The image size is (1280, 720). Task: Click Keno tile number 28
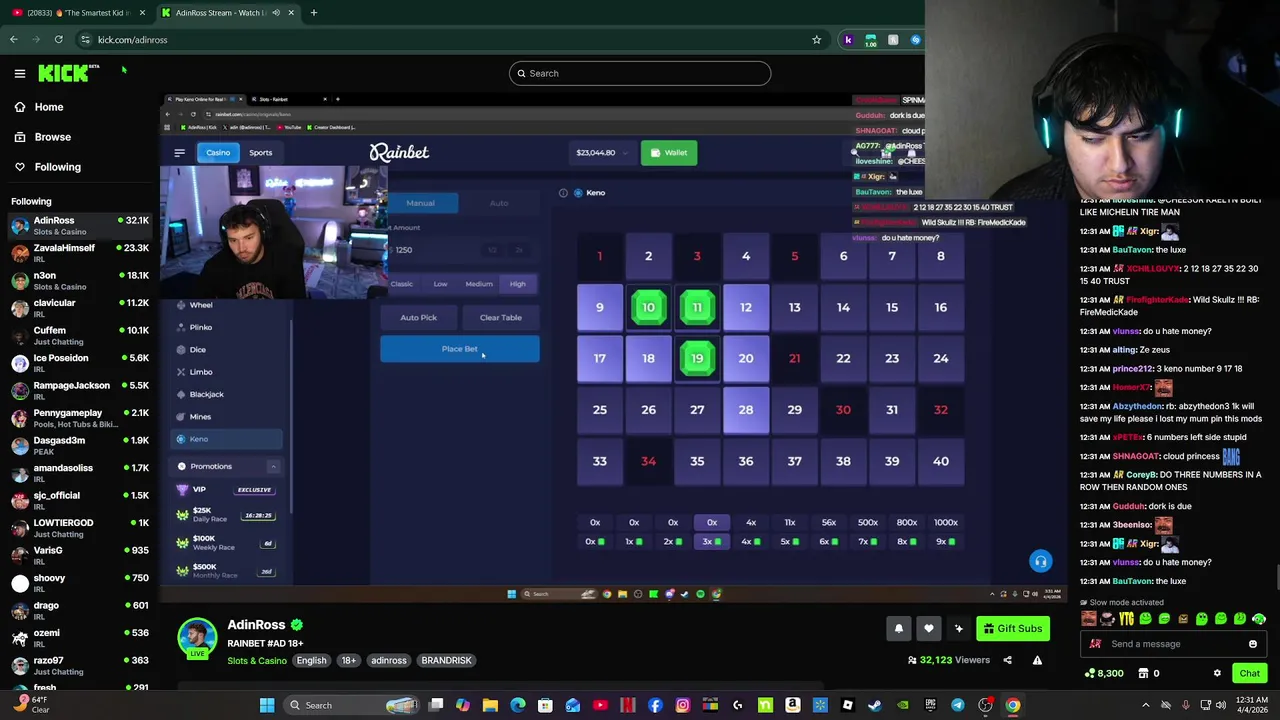(746, 410)
